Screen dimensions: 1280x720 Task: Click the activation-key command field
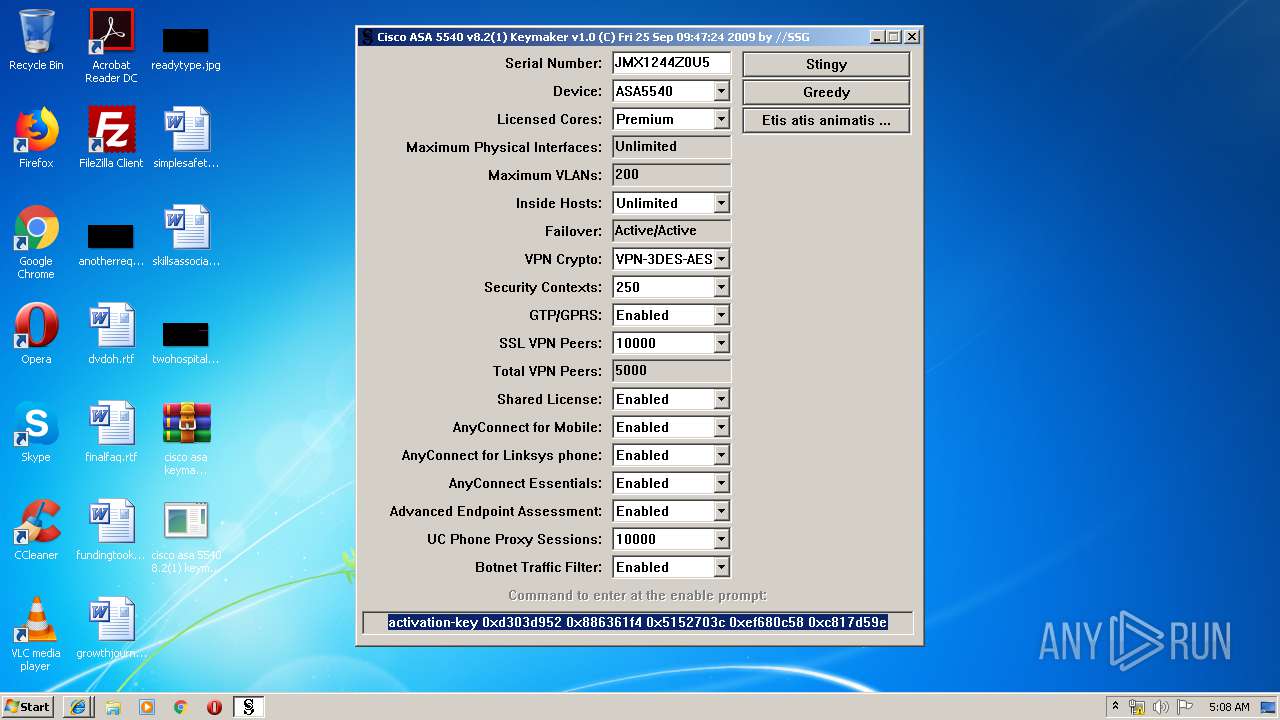point(637,623)
